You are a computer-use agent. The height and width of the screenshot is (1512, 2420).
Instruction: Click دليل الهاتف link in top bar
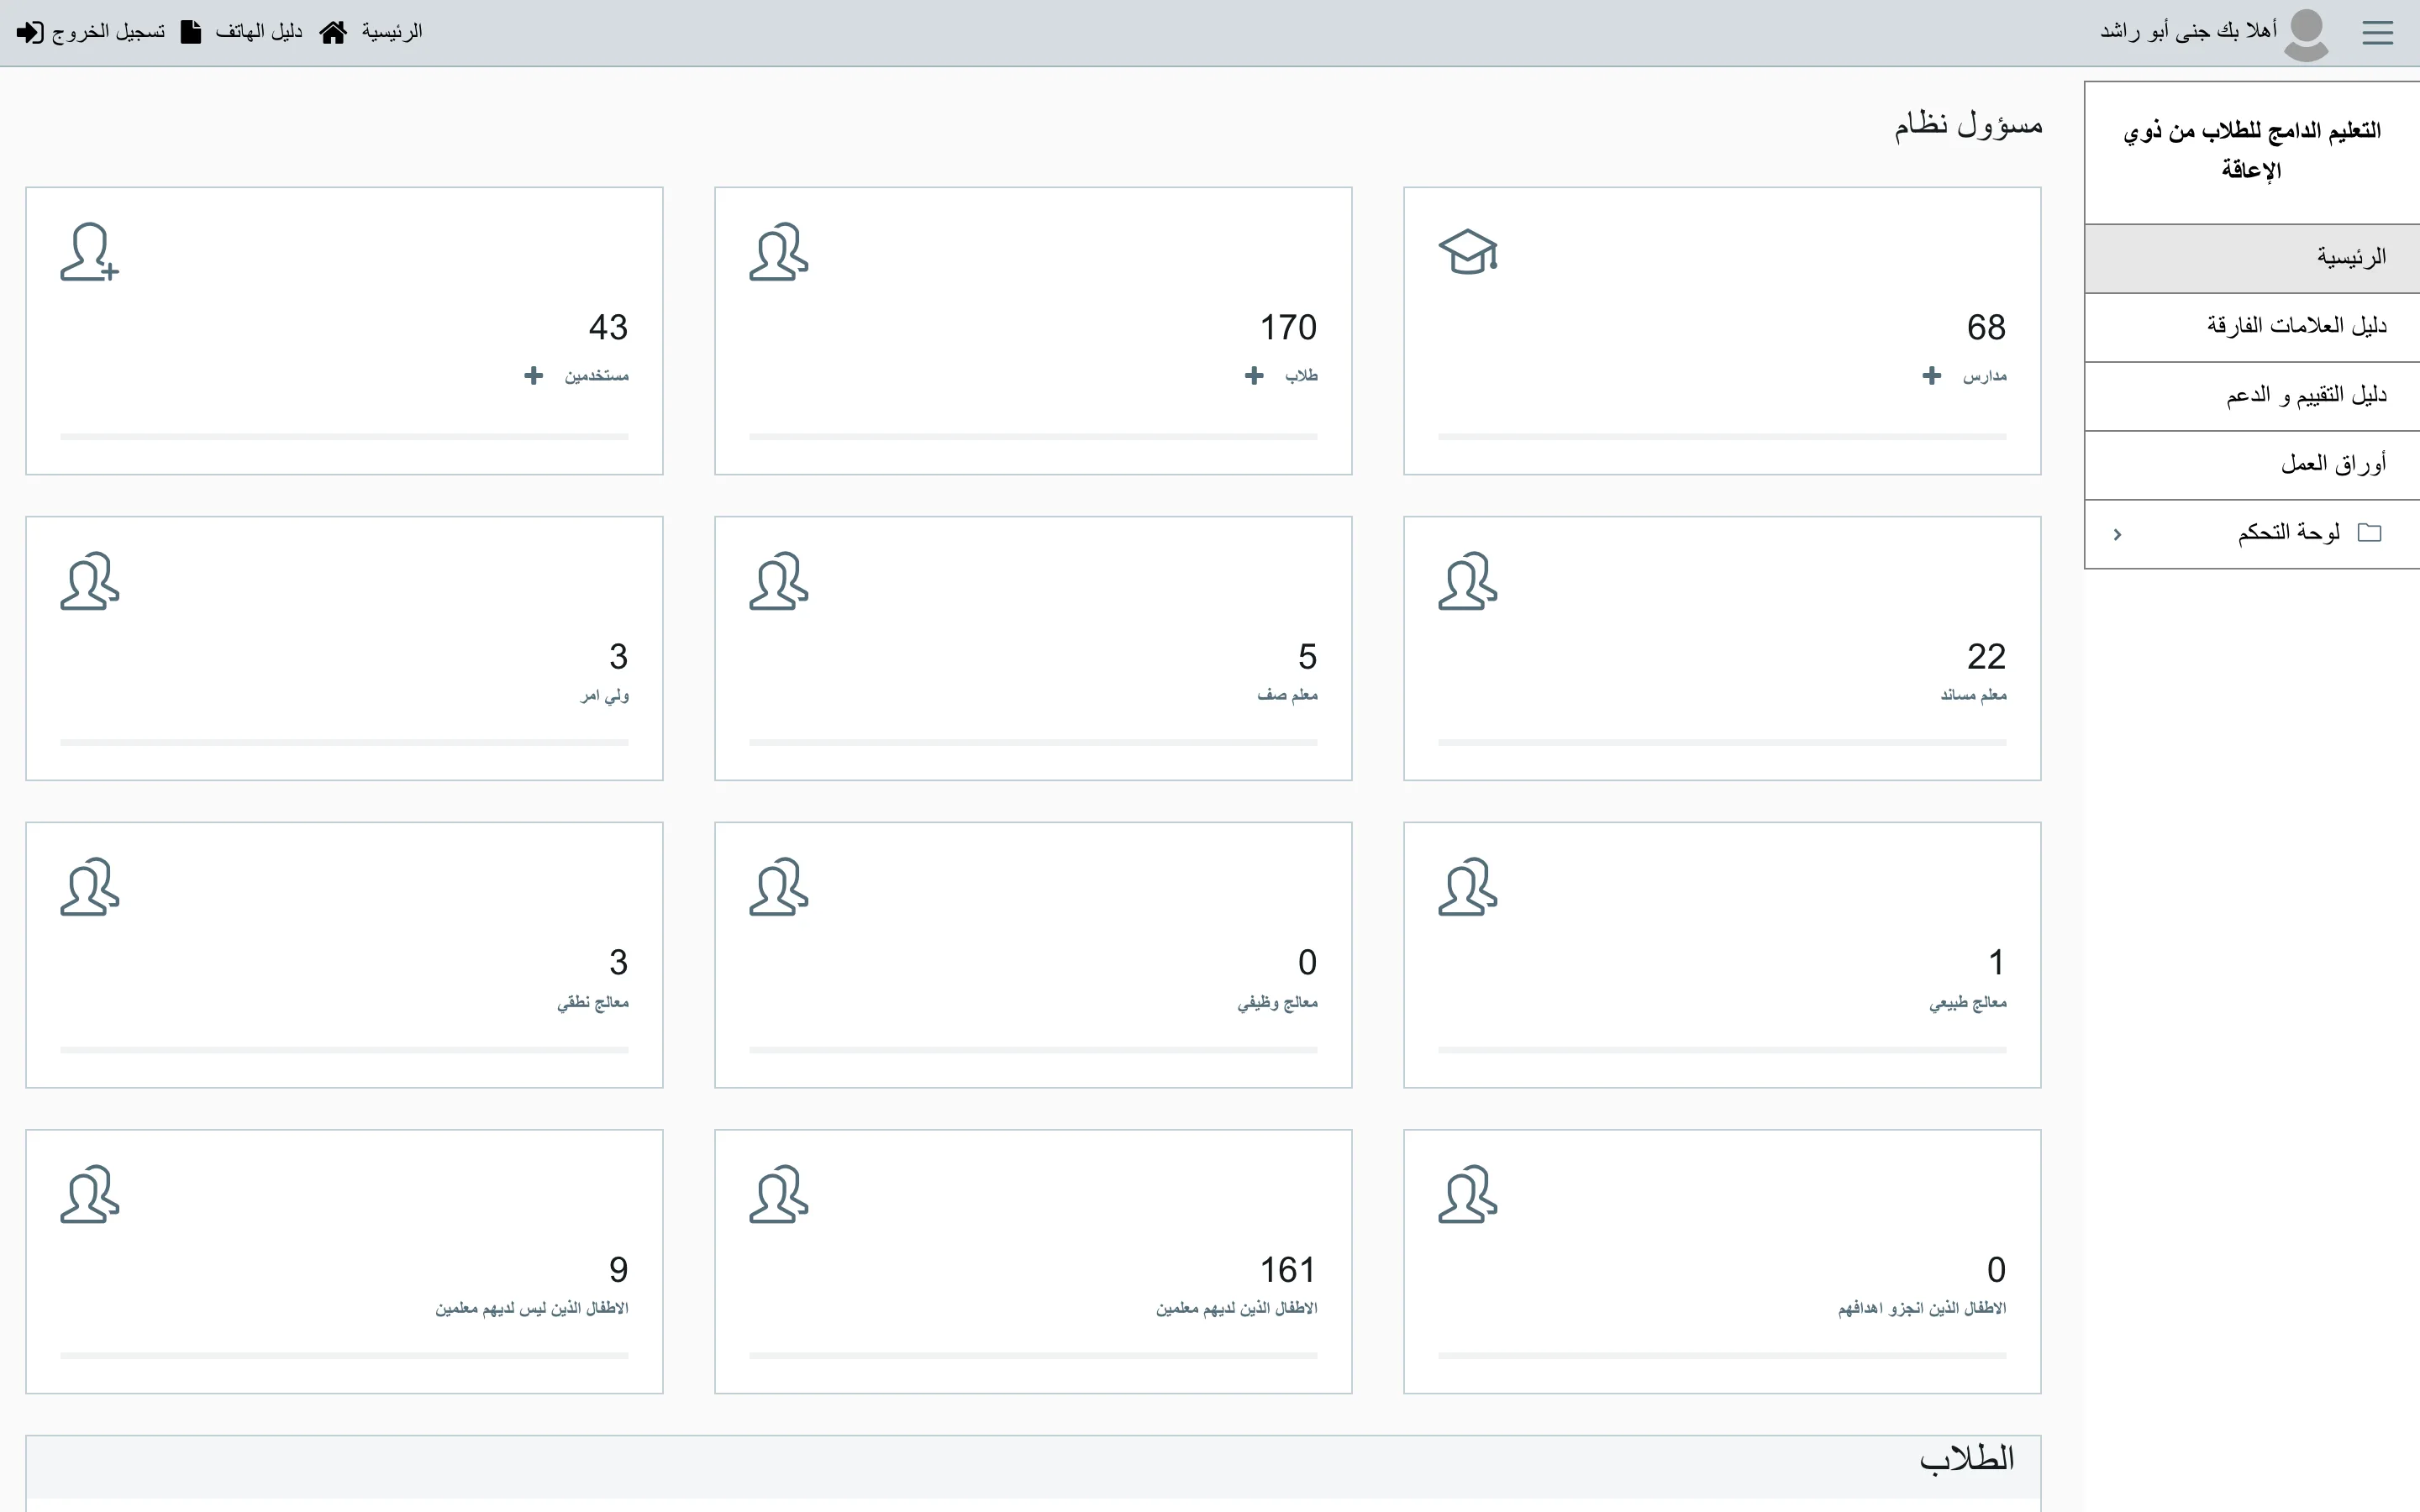click(258, 32)
